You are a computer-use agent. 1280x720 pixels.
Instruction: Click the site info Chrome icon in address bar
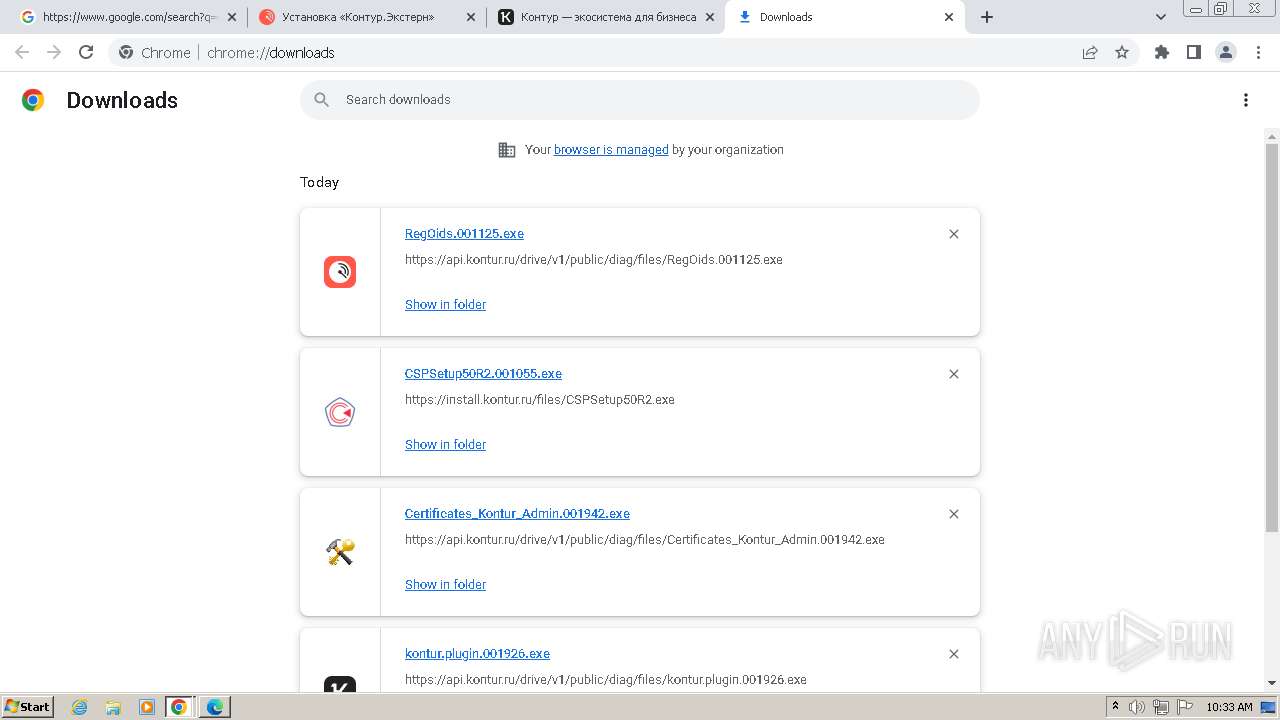(126, 52)
